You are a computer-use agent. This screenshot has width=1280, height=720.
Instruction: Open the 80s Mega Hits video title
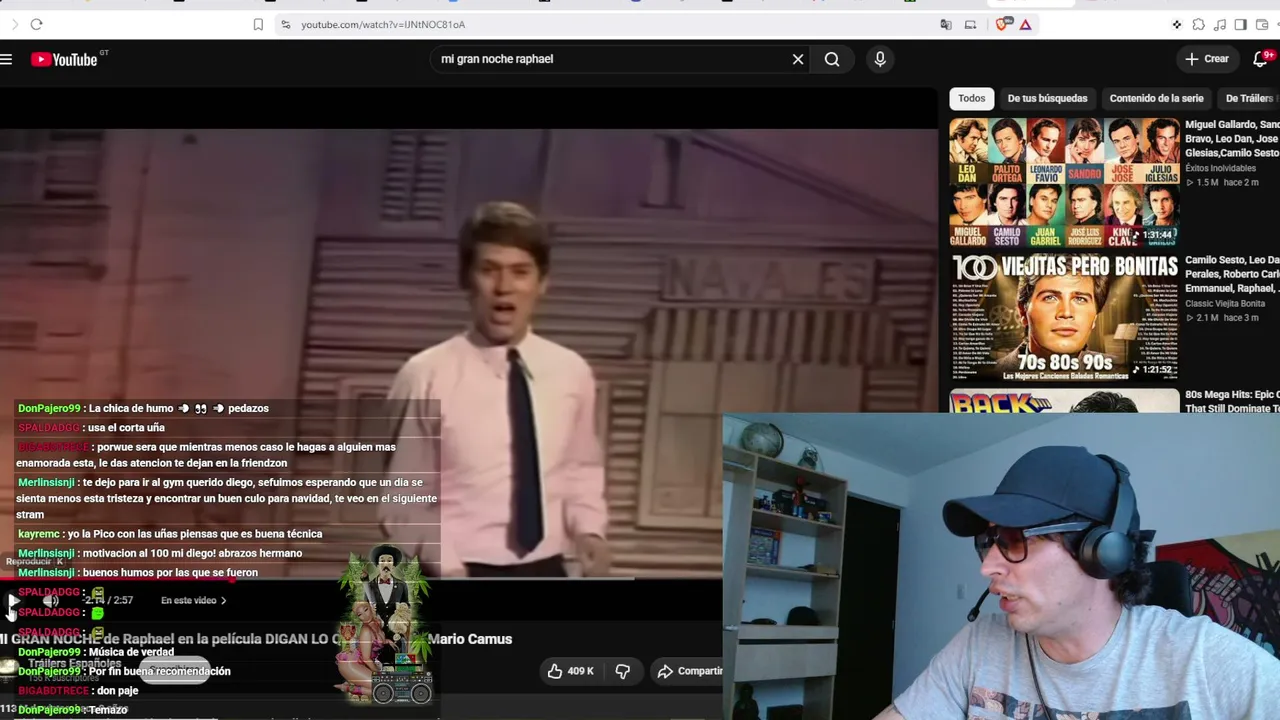tap(1232, 401)
